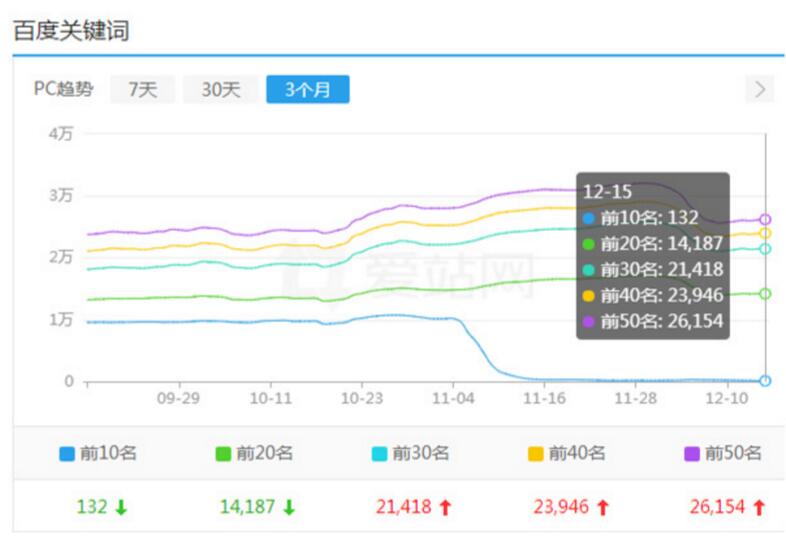Toggle the 前20名 legend series
The image size is (786, 537).
pyautogui.click(x=254, y=453)
